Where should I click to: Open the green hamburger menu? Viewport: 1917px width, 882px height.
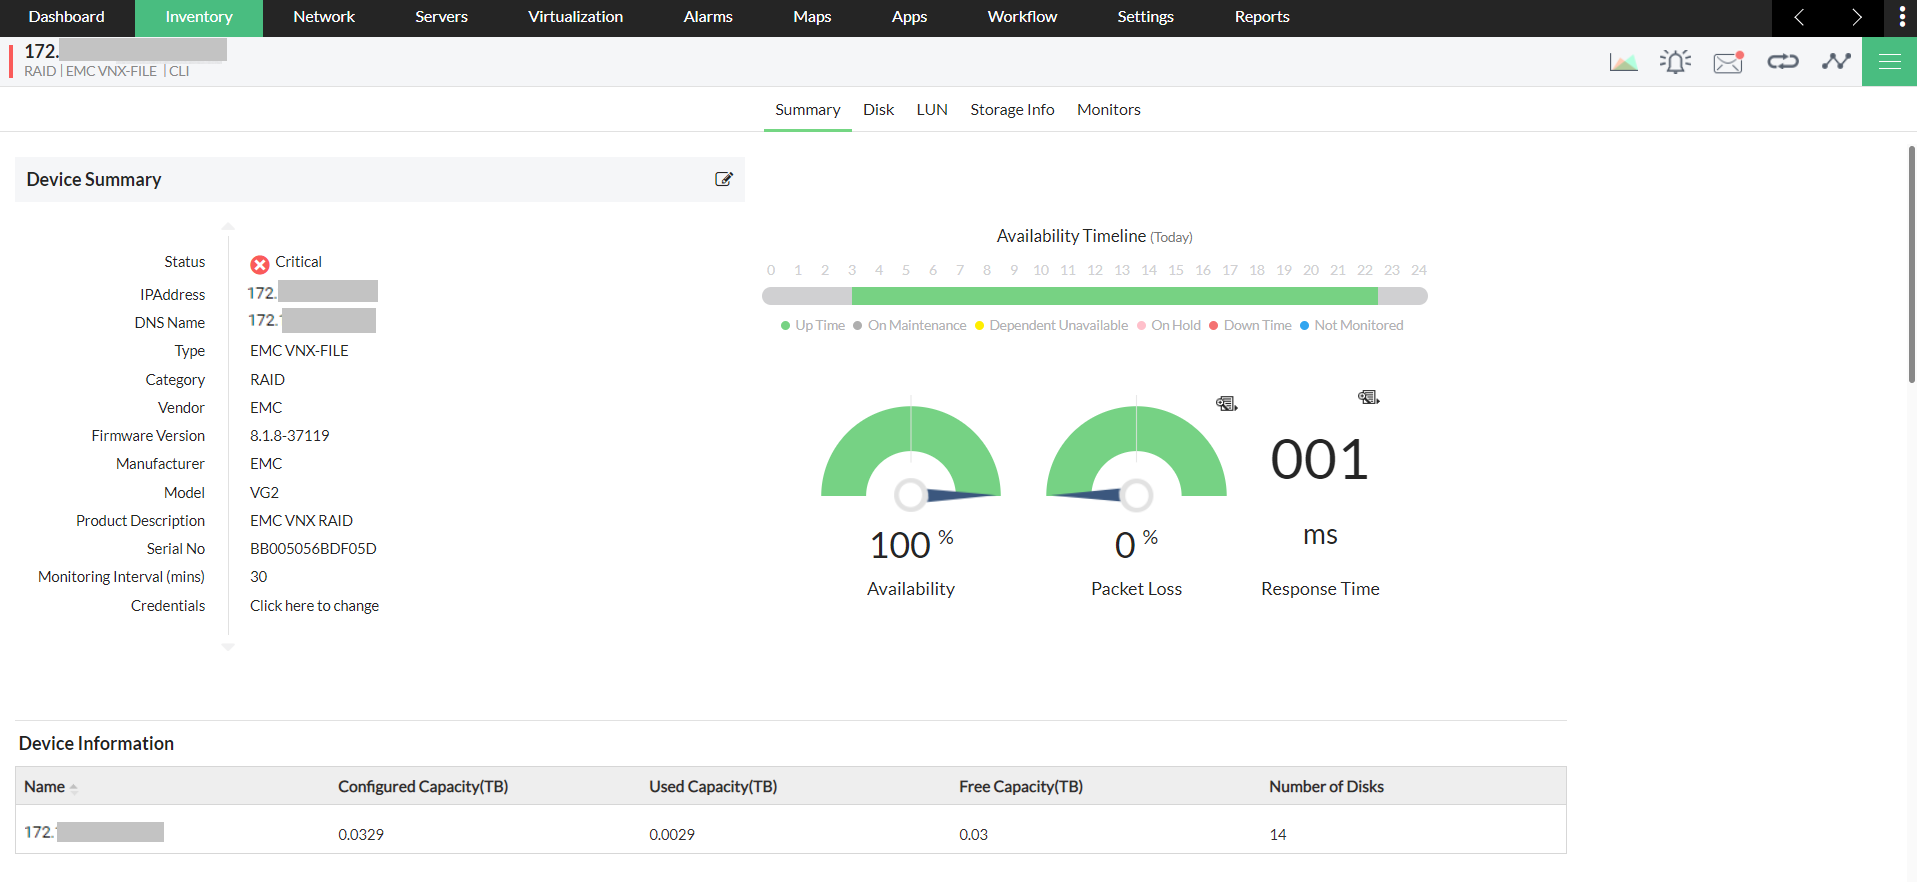1889,62
